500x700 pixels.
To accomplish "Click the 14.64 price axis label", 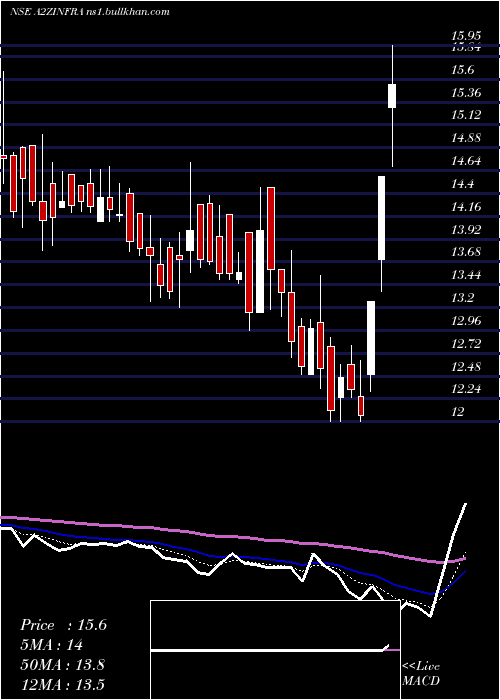I will pos(466,161).
